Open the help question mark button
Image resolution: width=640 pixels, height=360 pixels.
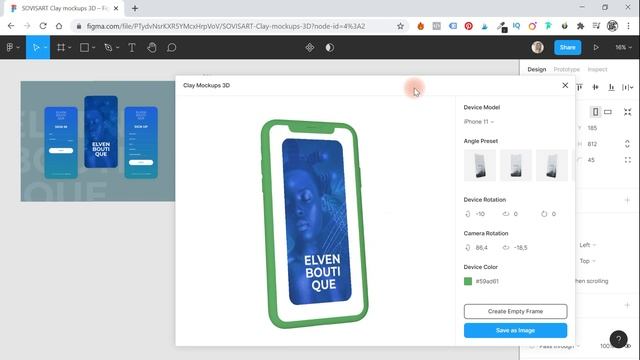(x=618, y=339)
